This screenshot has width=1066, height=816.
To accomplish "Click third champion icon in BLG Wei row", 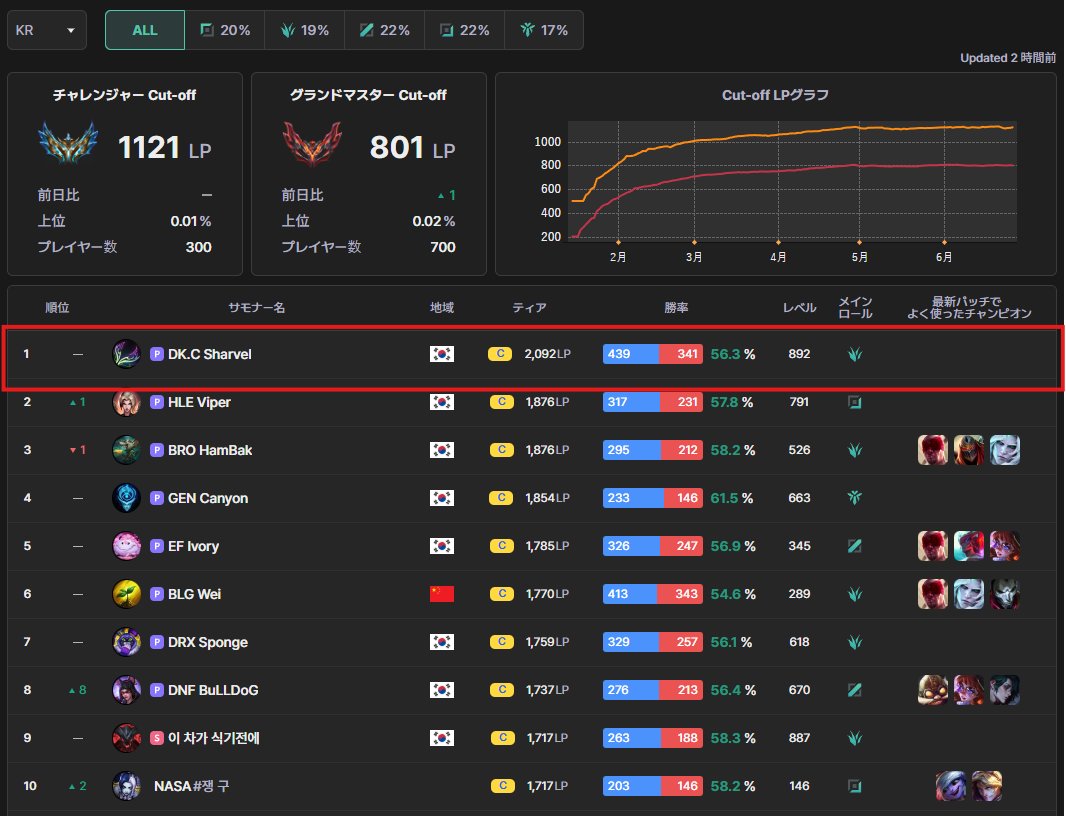I will [1005, 594].
